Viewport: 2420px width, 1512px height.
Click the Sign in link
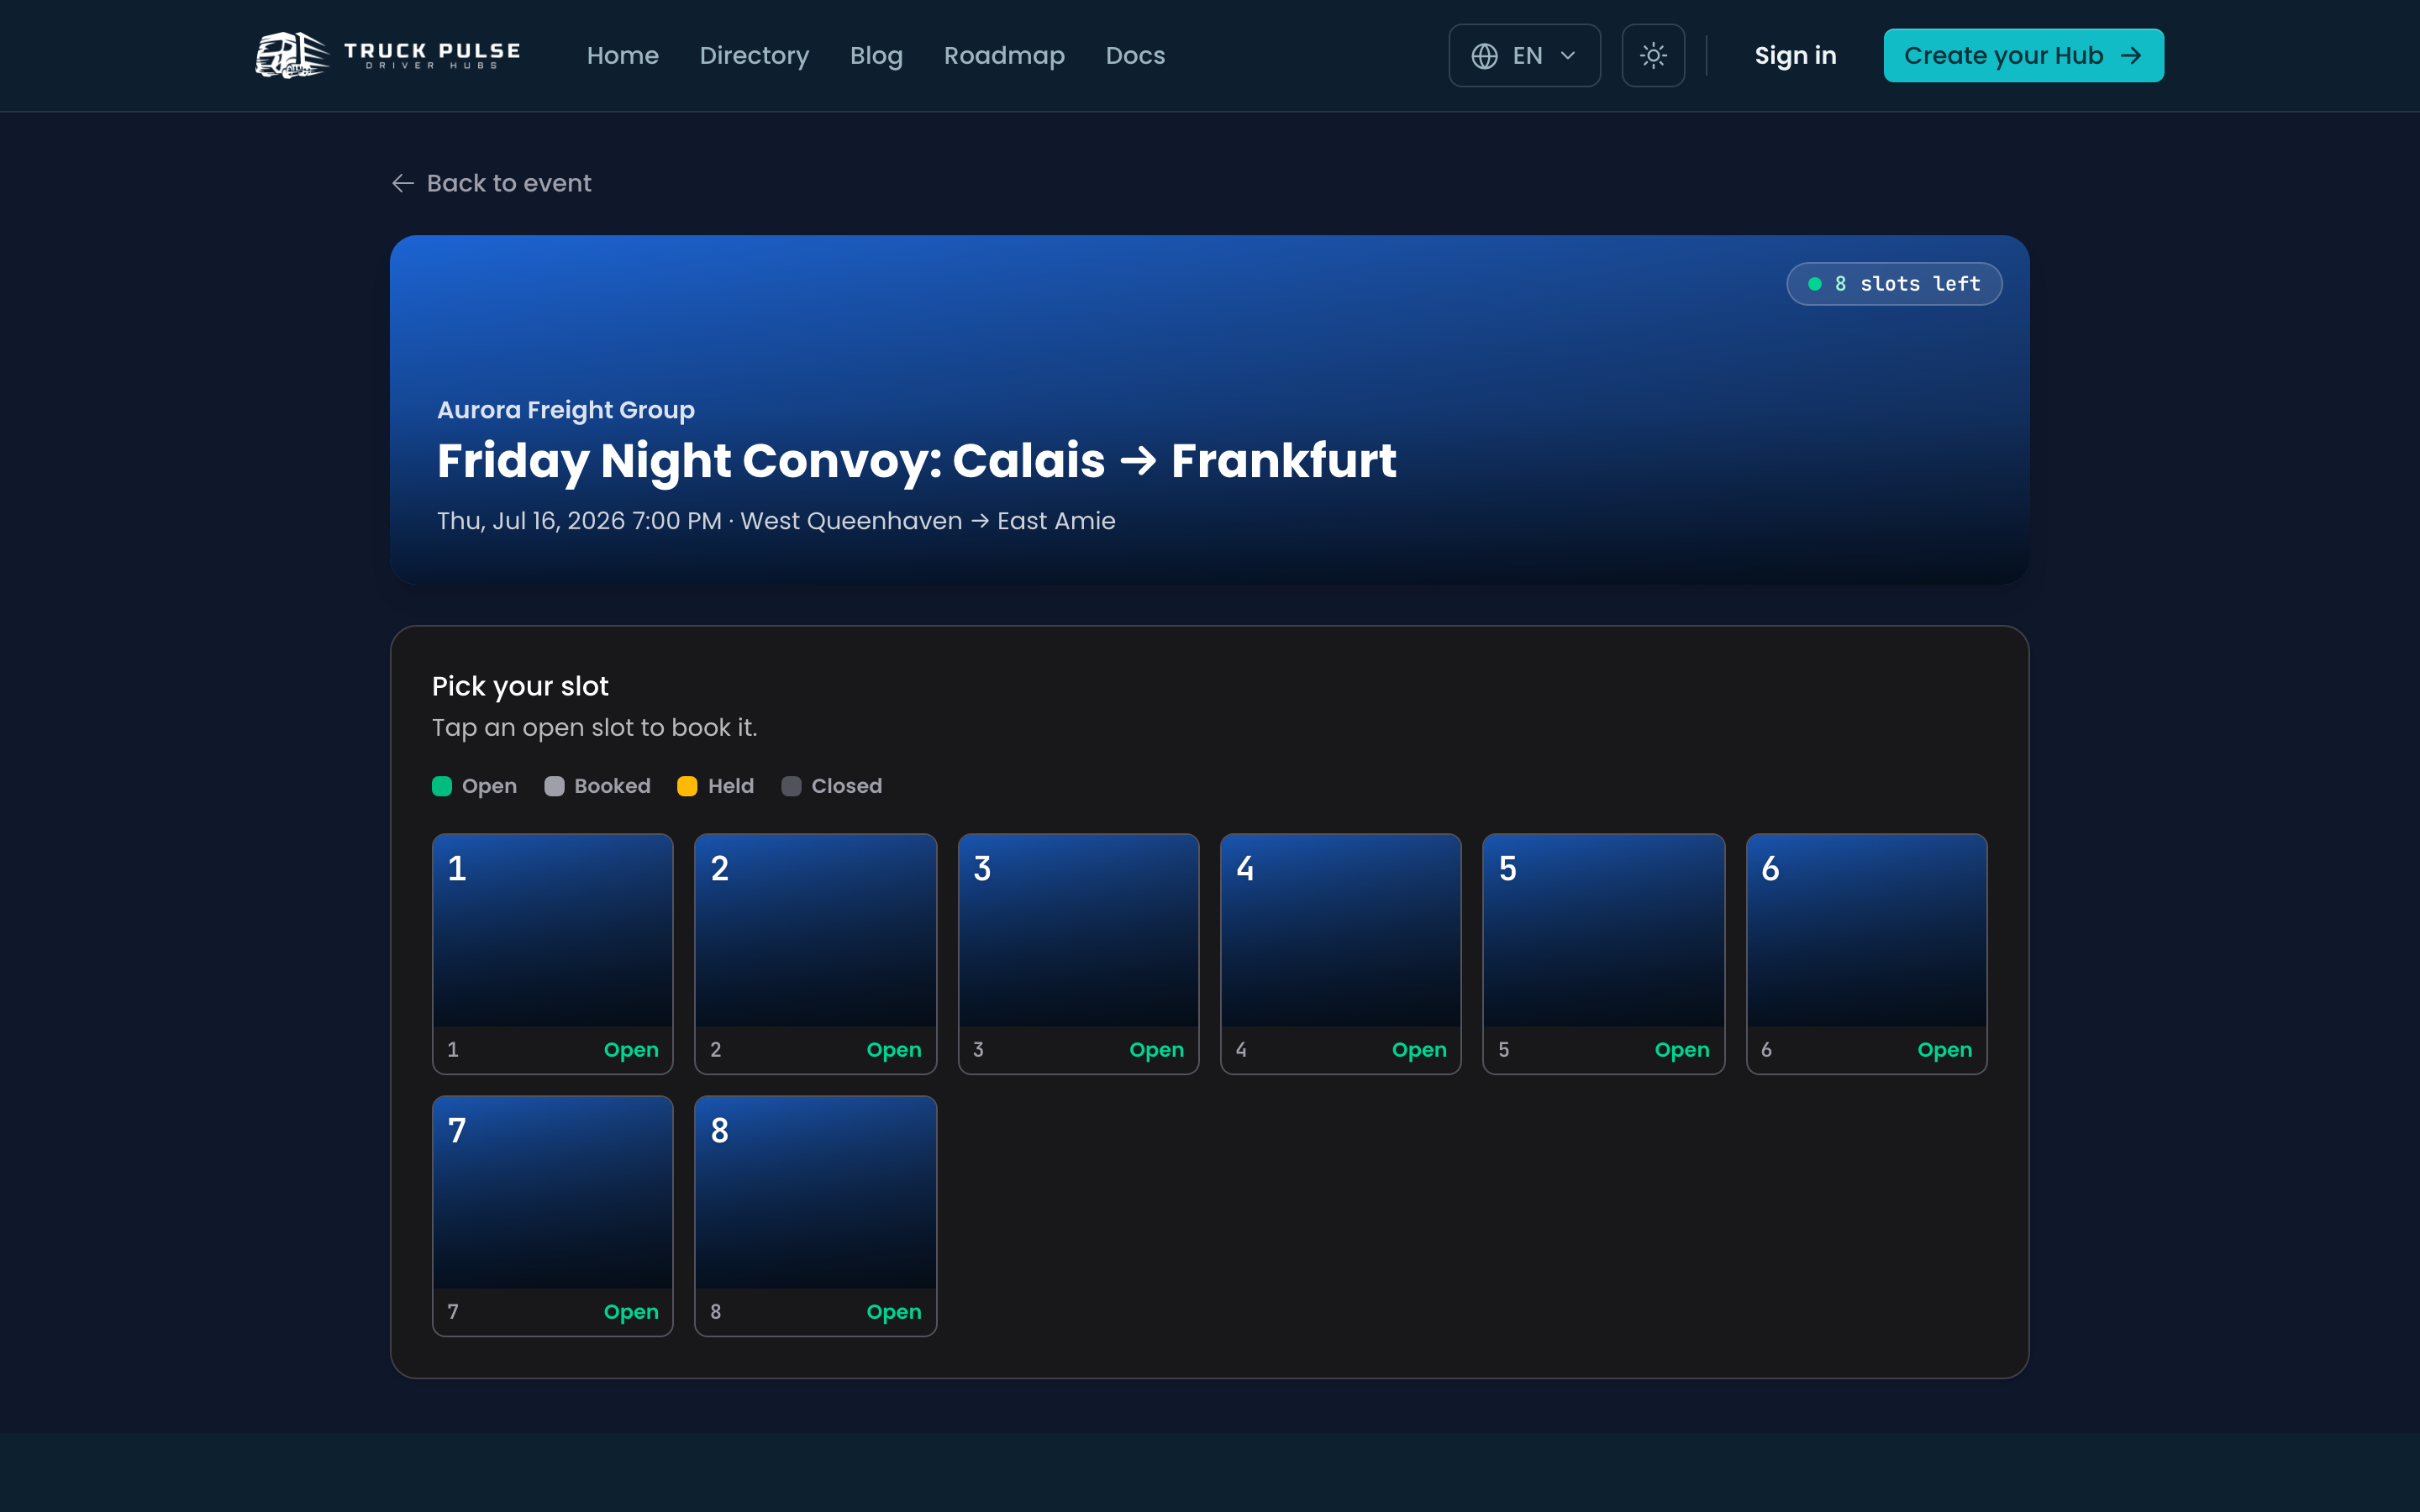point(1795,55)
